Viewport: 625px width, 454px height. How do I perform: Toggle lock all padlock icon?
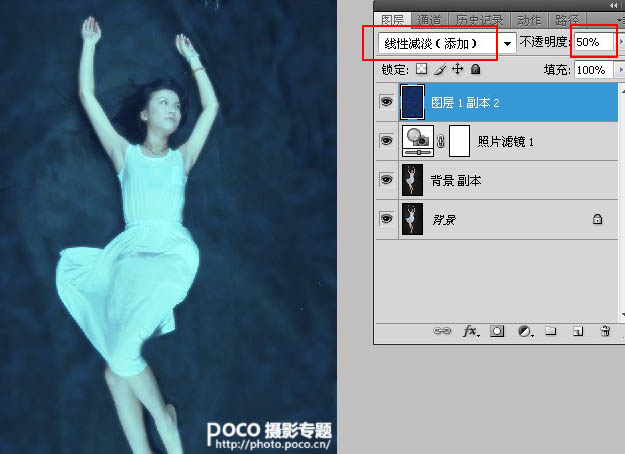(x=475, y=69)
